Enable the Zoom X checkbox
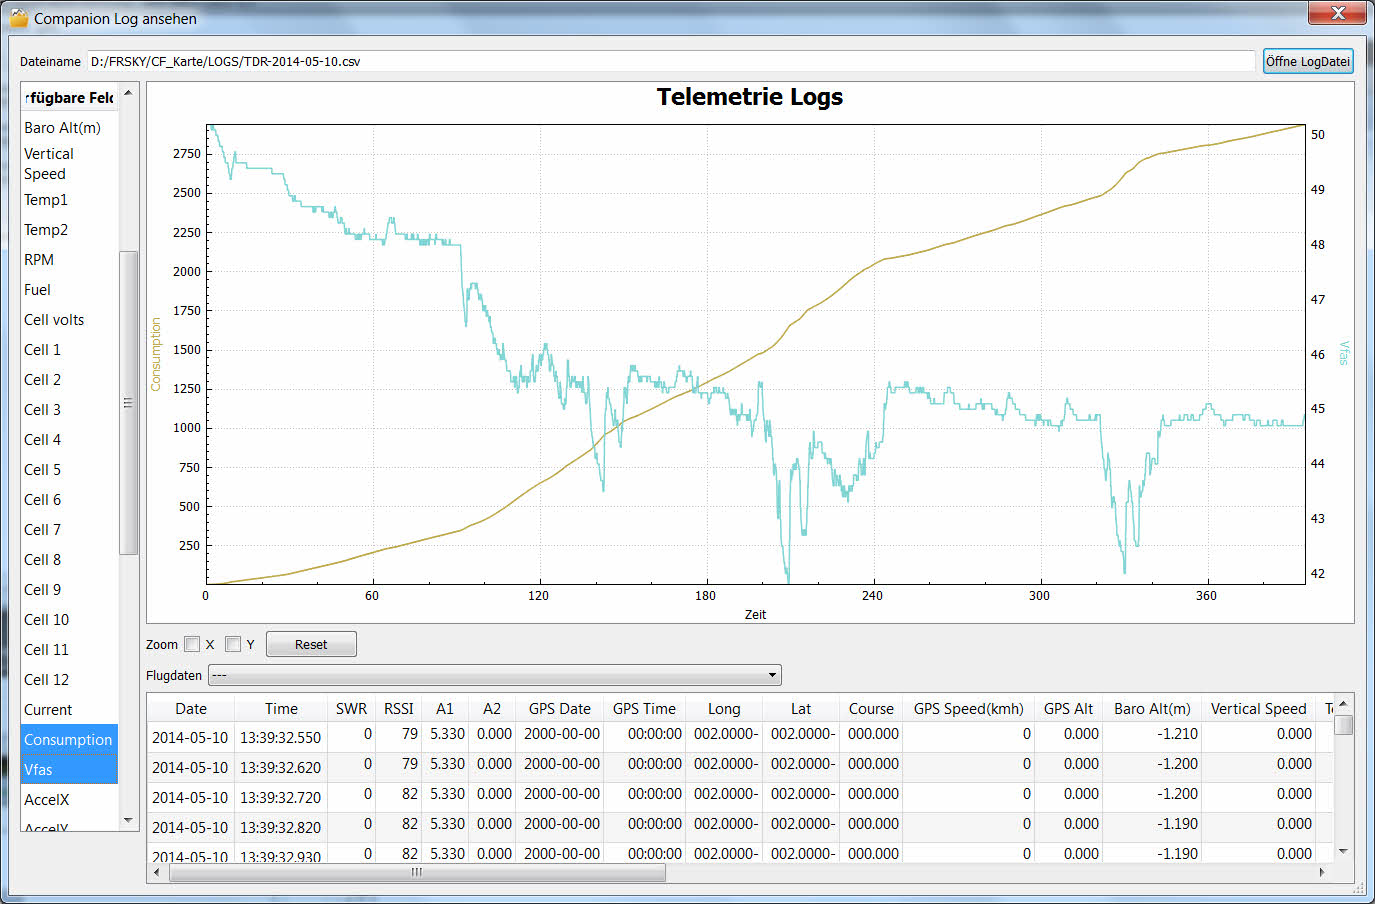This screenshot has width=1375, height=904. (192, 644)
